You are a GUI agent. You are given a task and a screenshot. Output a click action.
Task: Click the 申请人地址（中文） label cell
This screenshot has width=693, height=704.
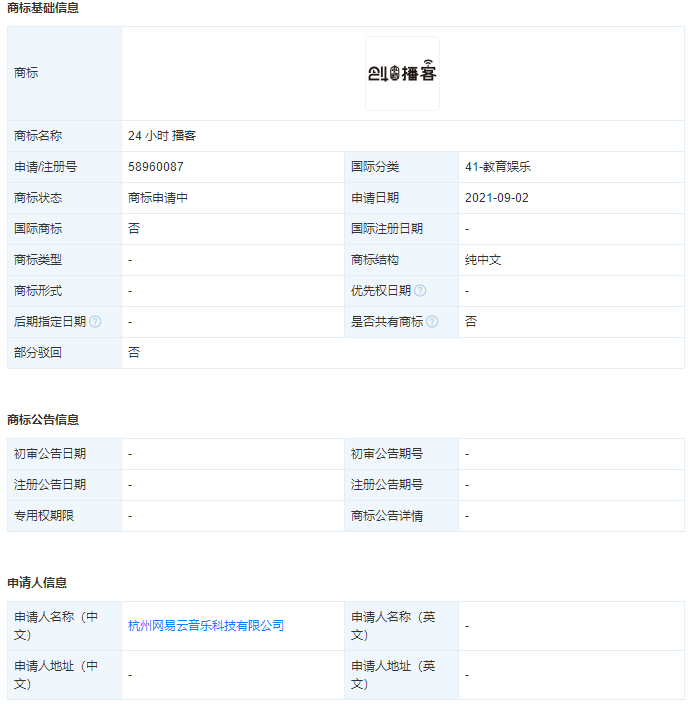click(x=64, y=675)
